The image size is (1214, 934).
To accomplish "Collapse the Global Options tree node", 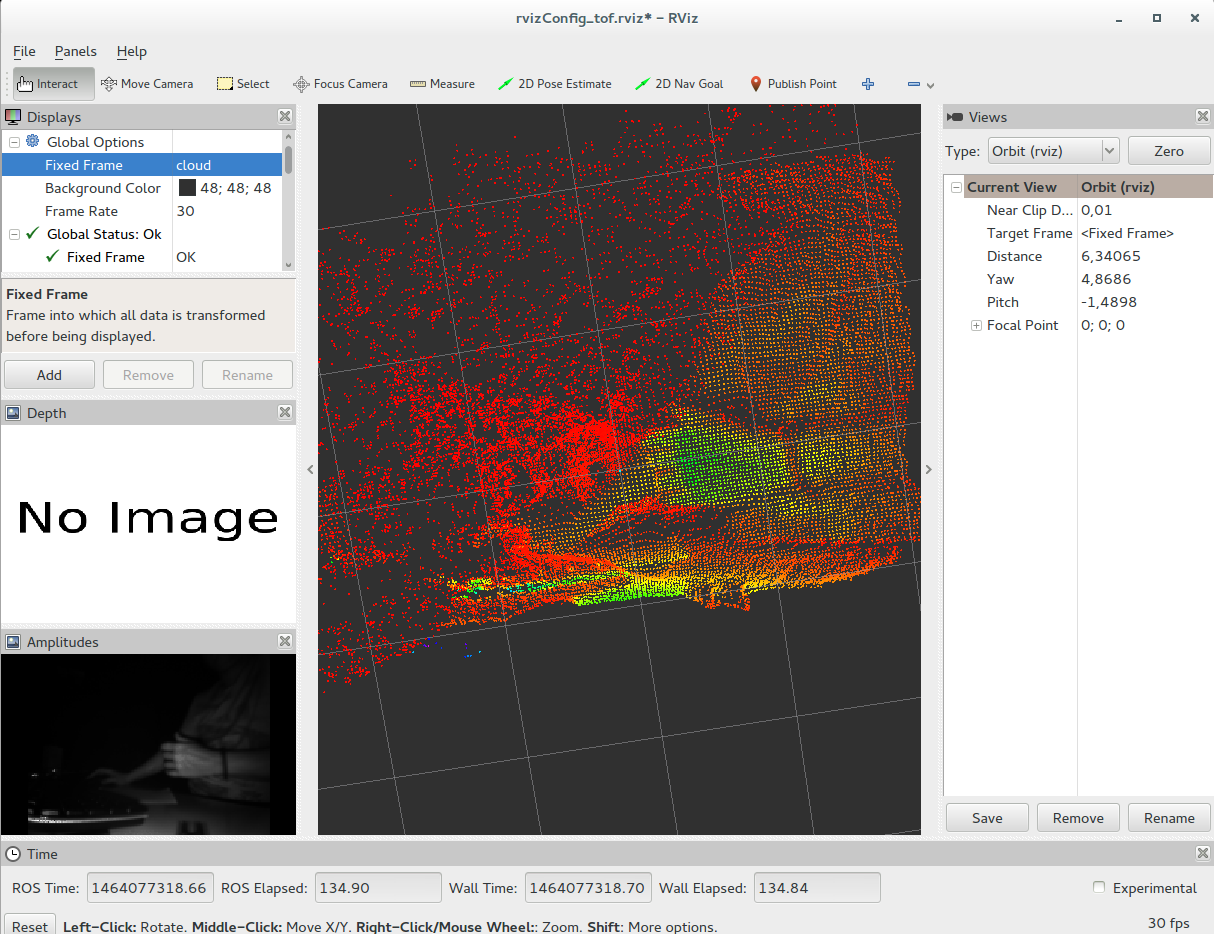I will (15, 142).
